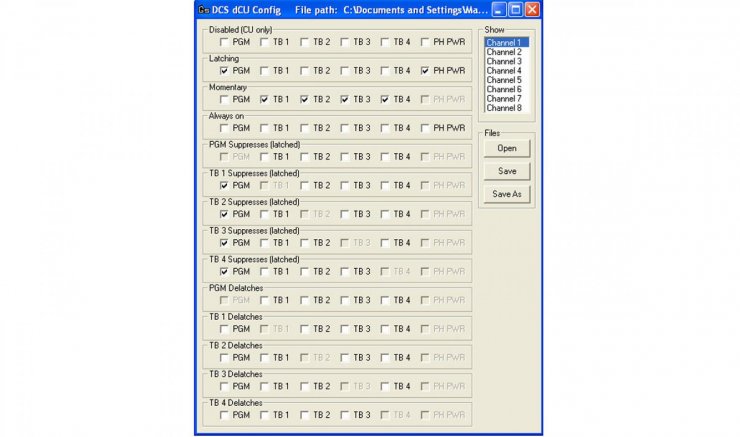The height and width of the screenshot is (437, 740).
Task: Check PGM in Disabled (CU only) group
Action: 224,42
